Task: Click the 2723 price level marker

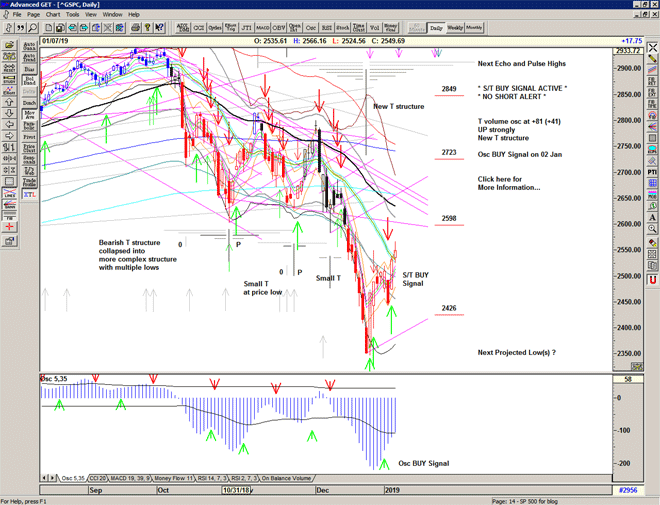Action: [x=449, y=152]
